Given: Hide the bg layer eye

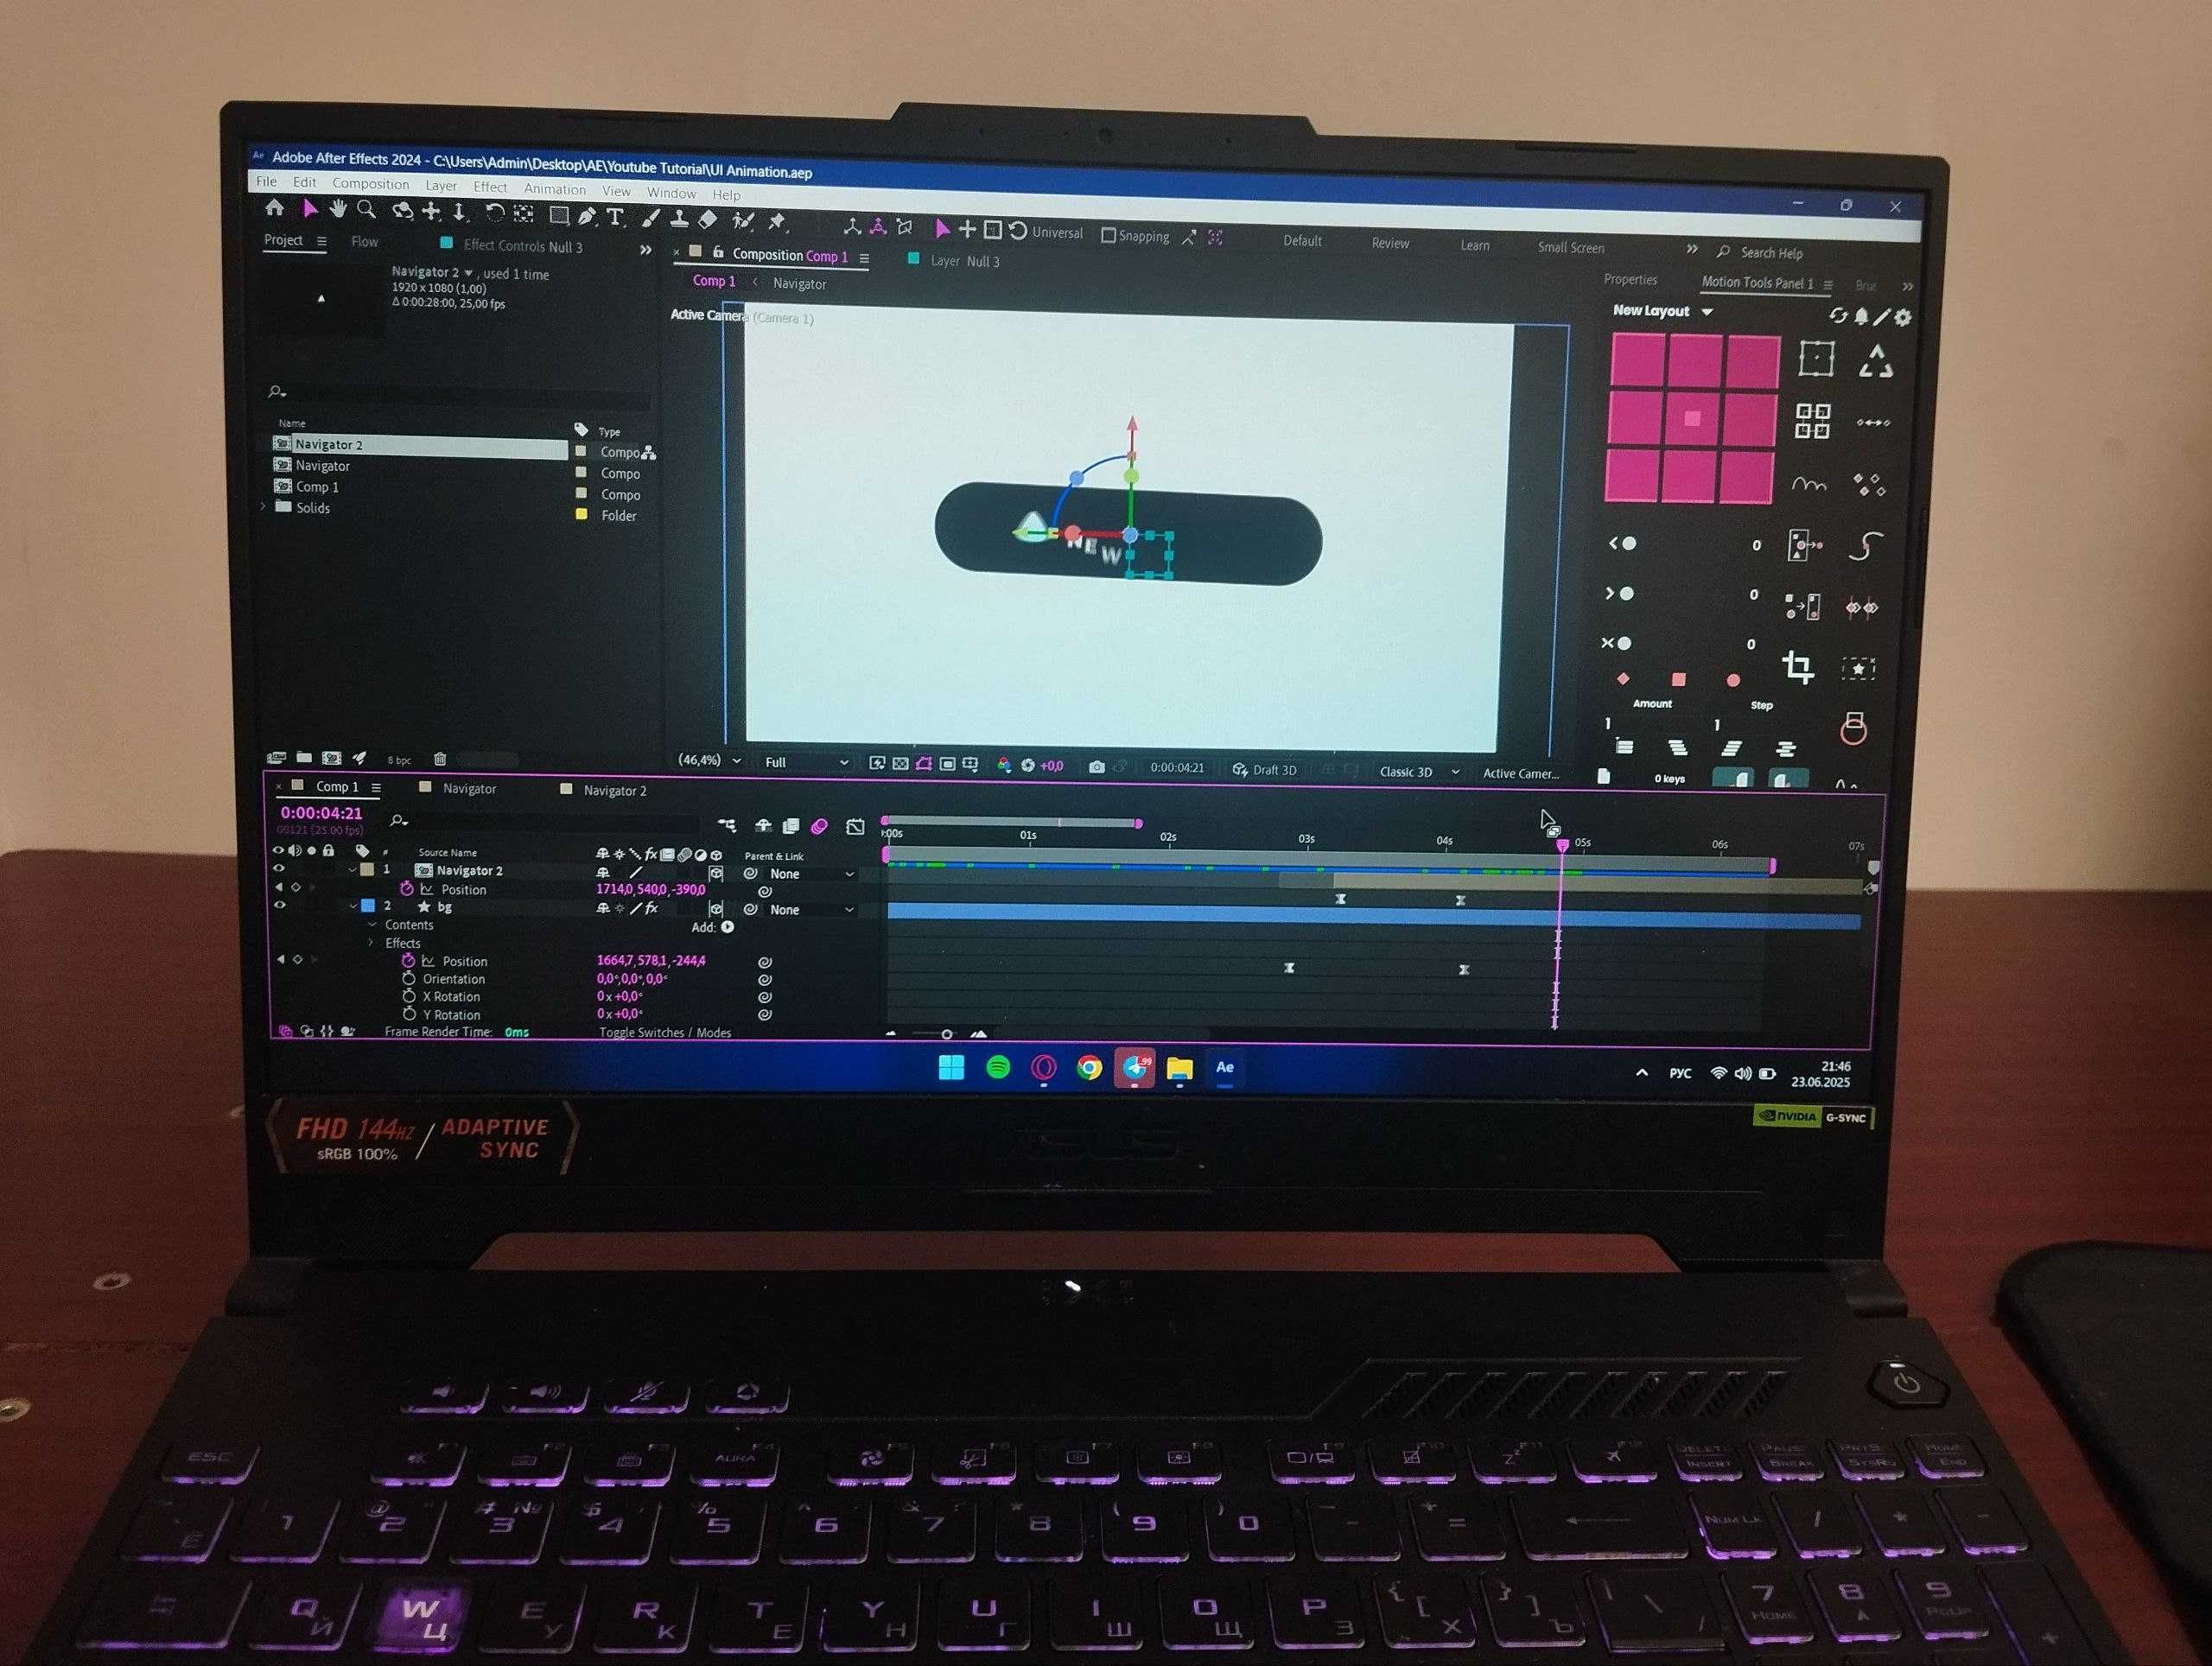Looking at the screenshot, I should click(x=280, y=905).
